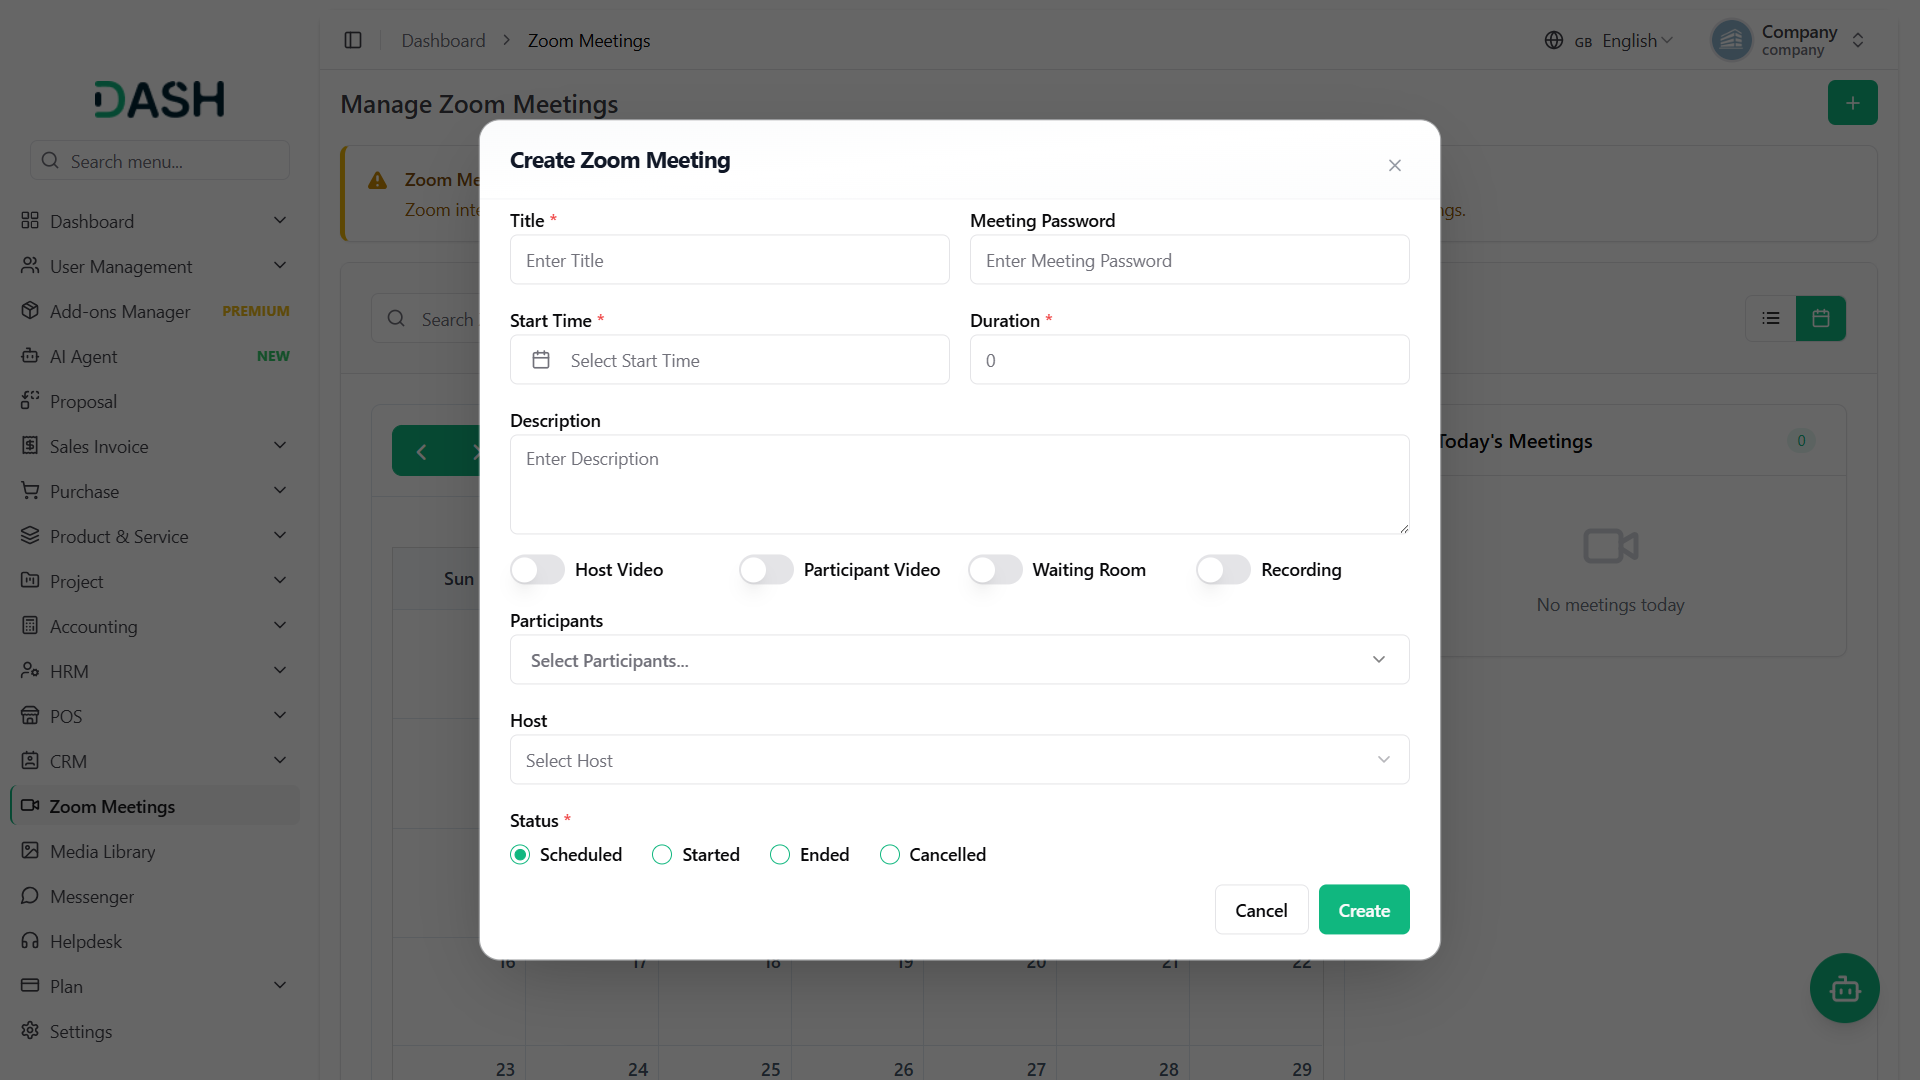Toggle the sidebar collapse icon
Screen dimensions: 1920x1080
[x=353, y=40]
